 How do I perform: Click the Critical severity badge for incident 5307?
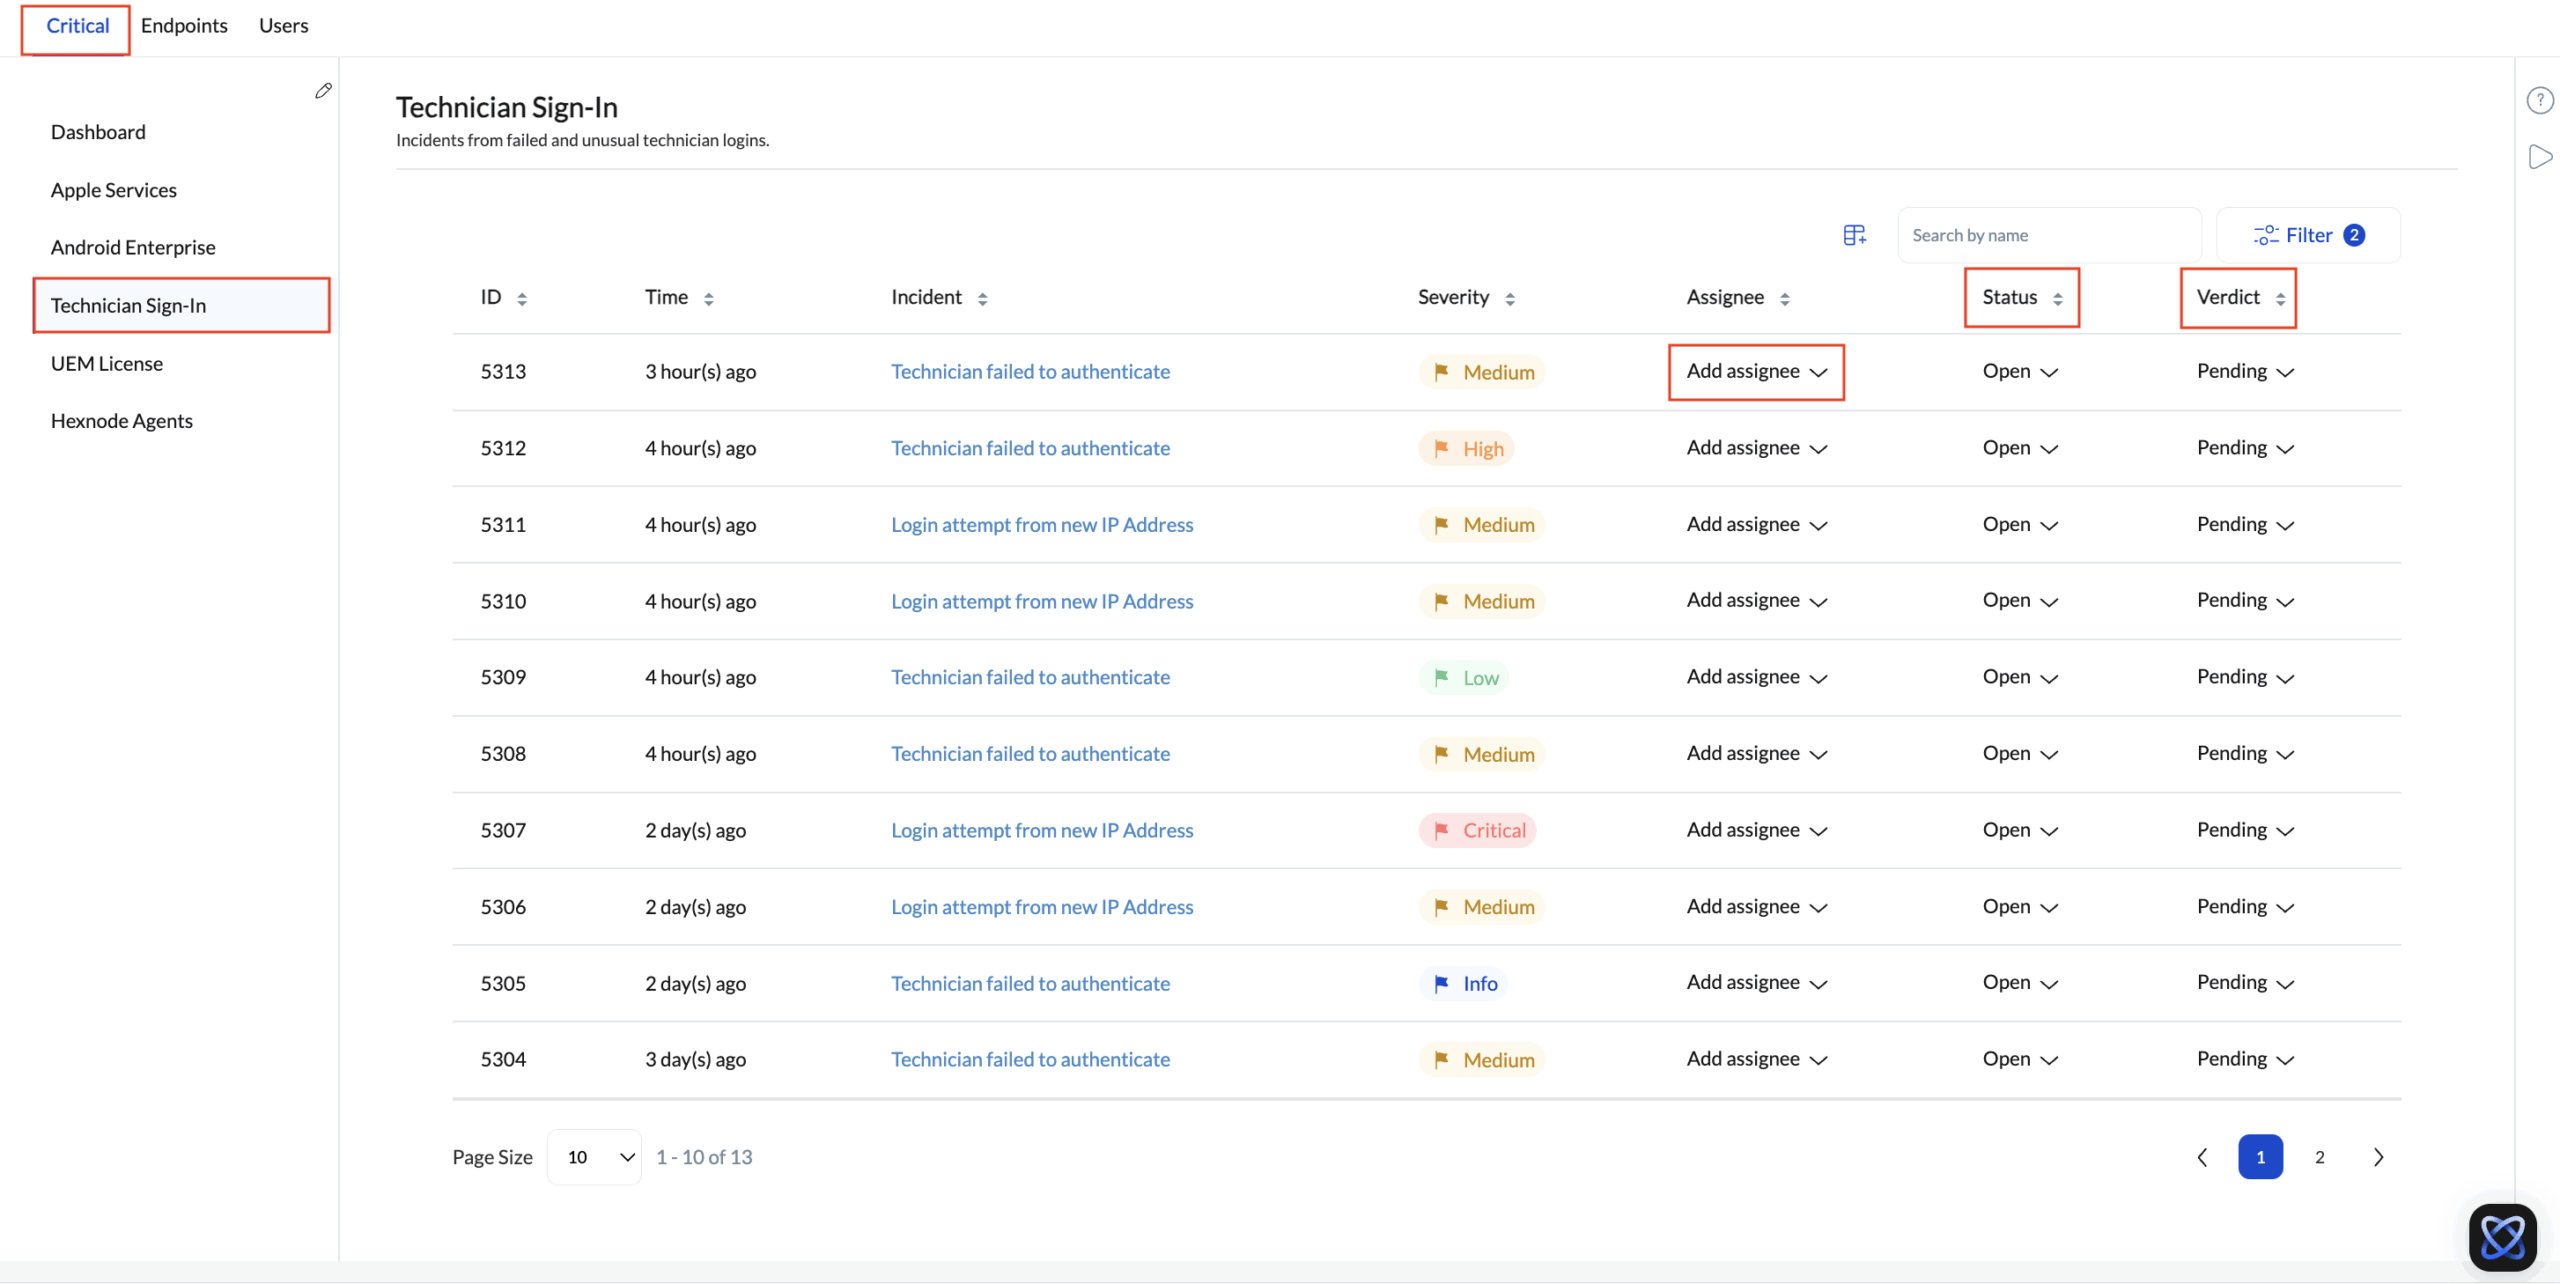coord(1477,829)
